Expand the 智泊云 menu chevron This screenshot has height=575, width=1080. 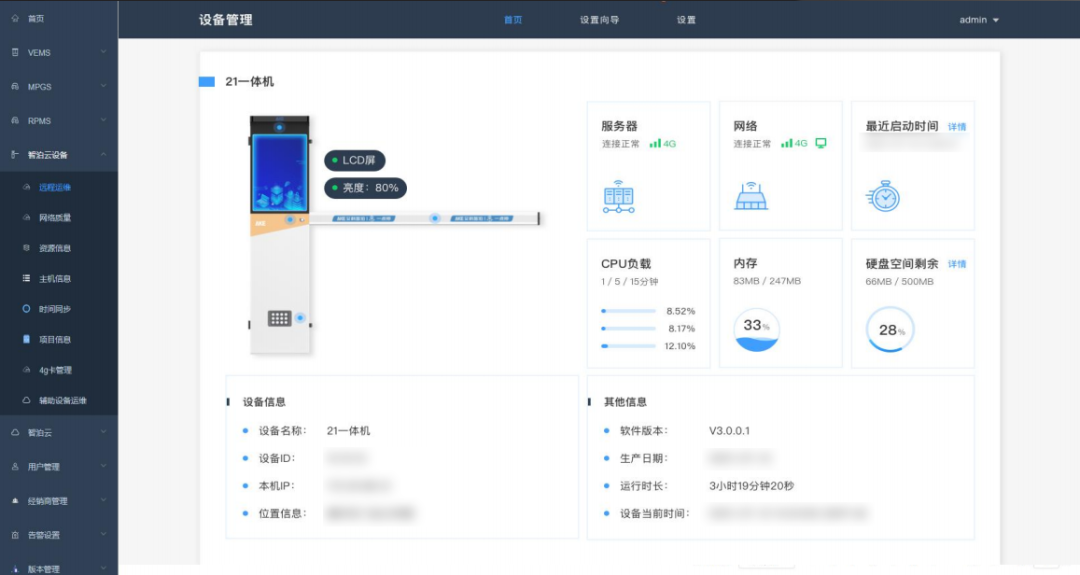coord(103,432)
